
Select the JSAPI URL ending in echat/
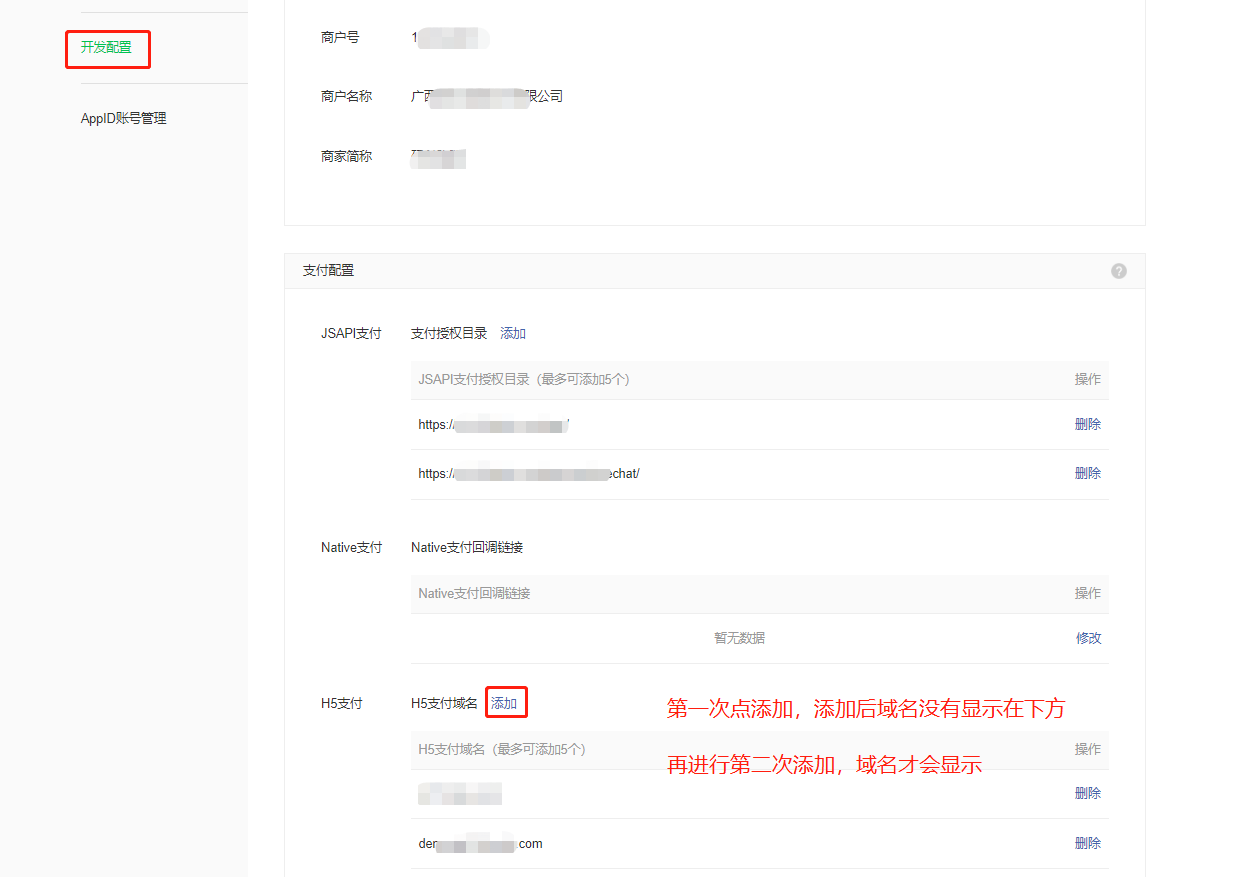click(529, 473)
